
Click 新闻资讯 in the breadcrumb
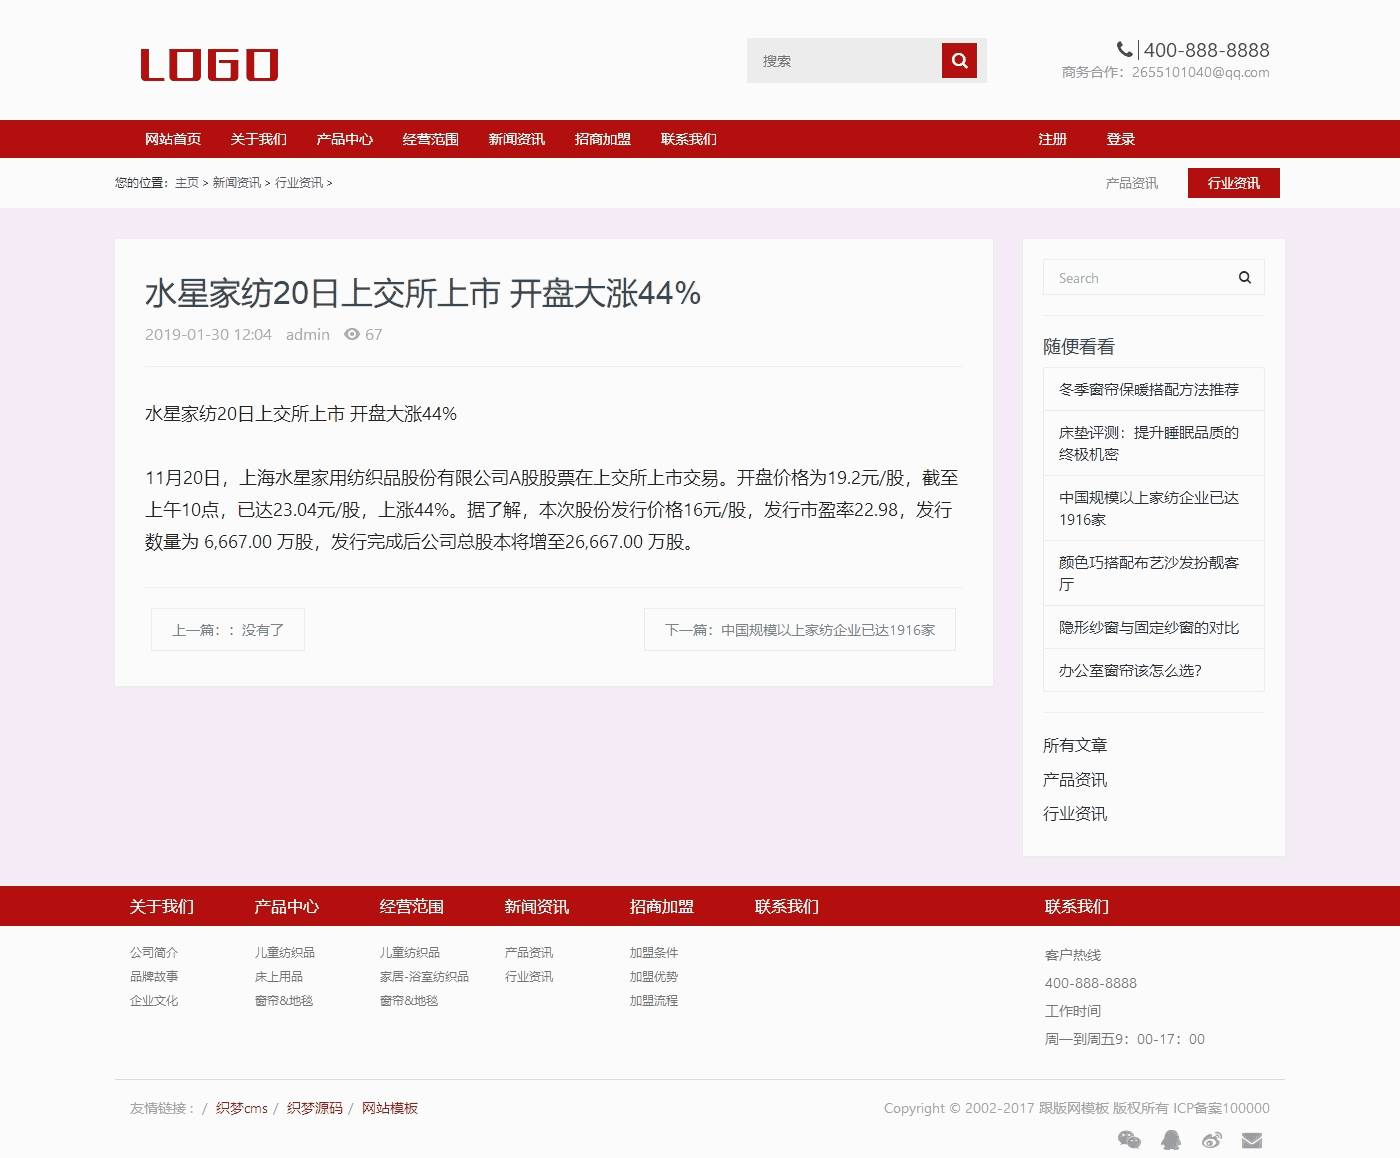[x=237, y=183]
